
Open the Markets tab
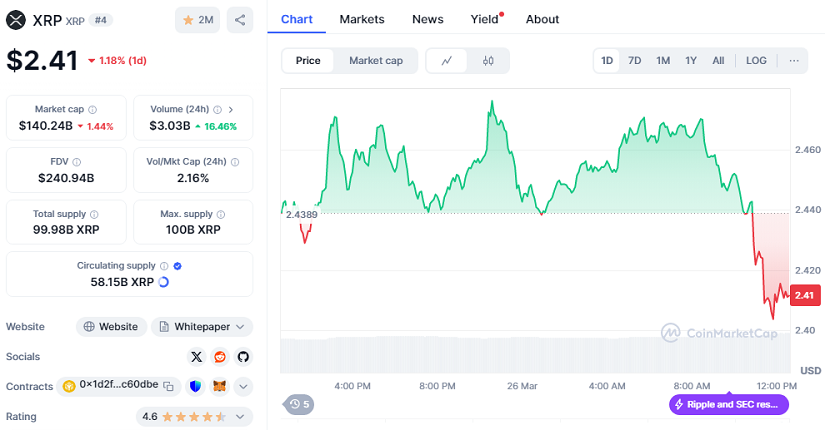pyautogui.click(x=362, y=19)
